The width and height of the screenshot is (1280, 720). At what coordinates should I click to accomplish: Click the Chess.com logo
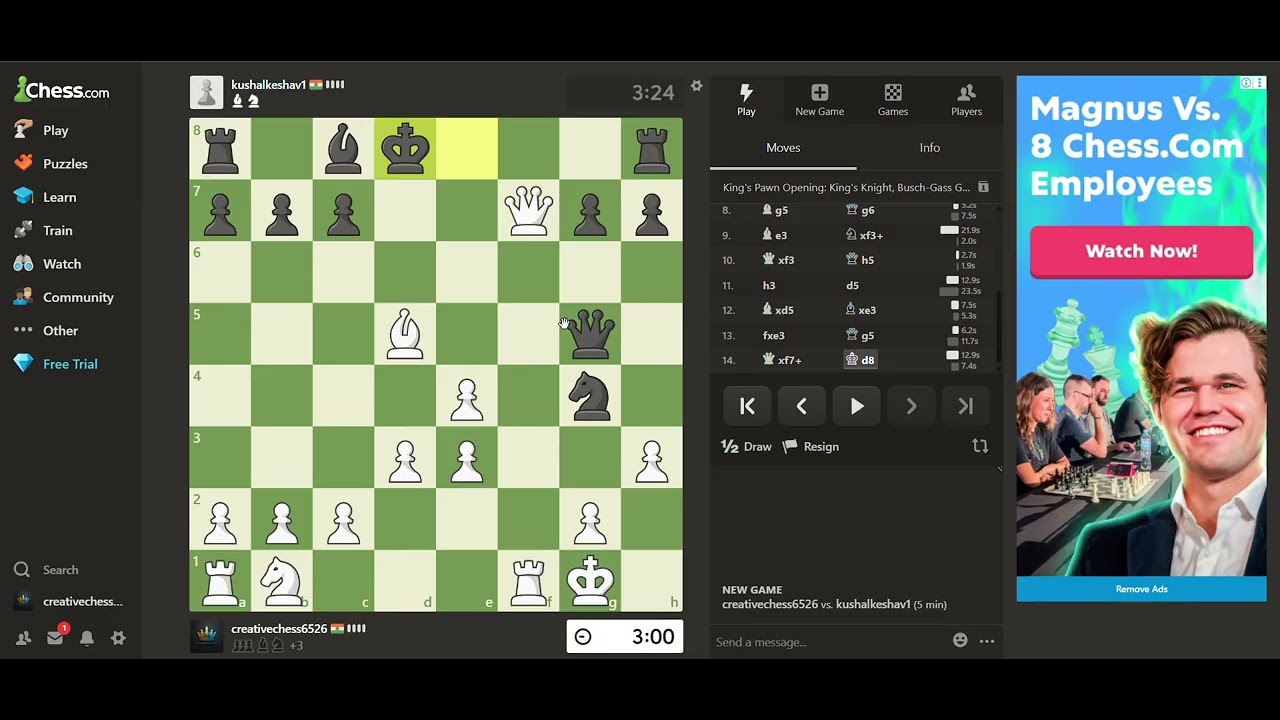pos(62,91)
